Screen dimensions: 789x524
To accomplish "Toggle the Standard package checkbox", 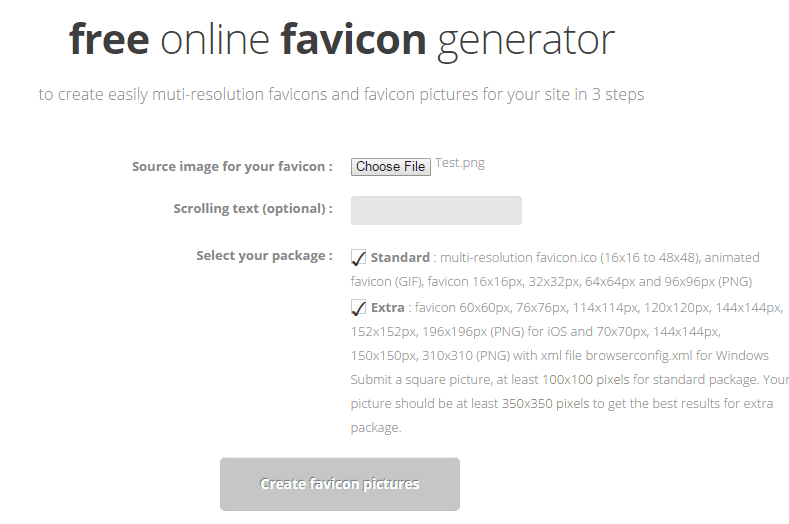I will (x=358, y=258).
